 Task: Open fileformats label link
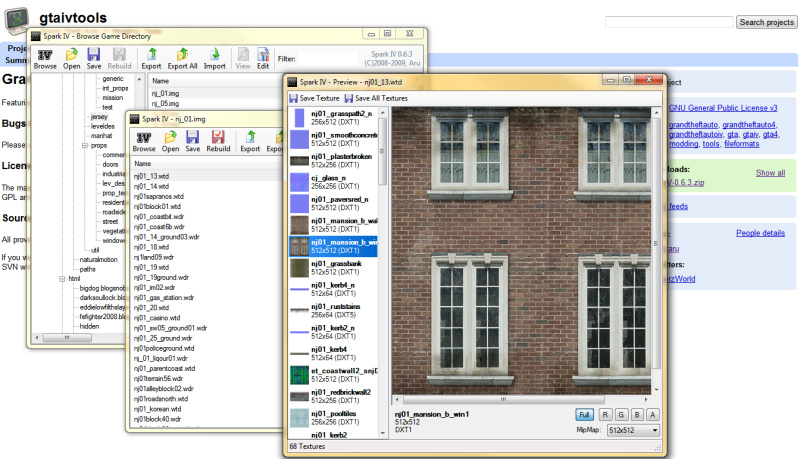tap(741, 144)
